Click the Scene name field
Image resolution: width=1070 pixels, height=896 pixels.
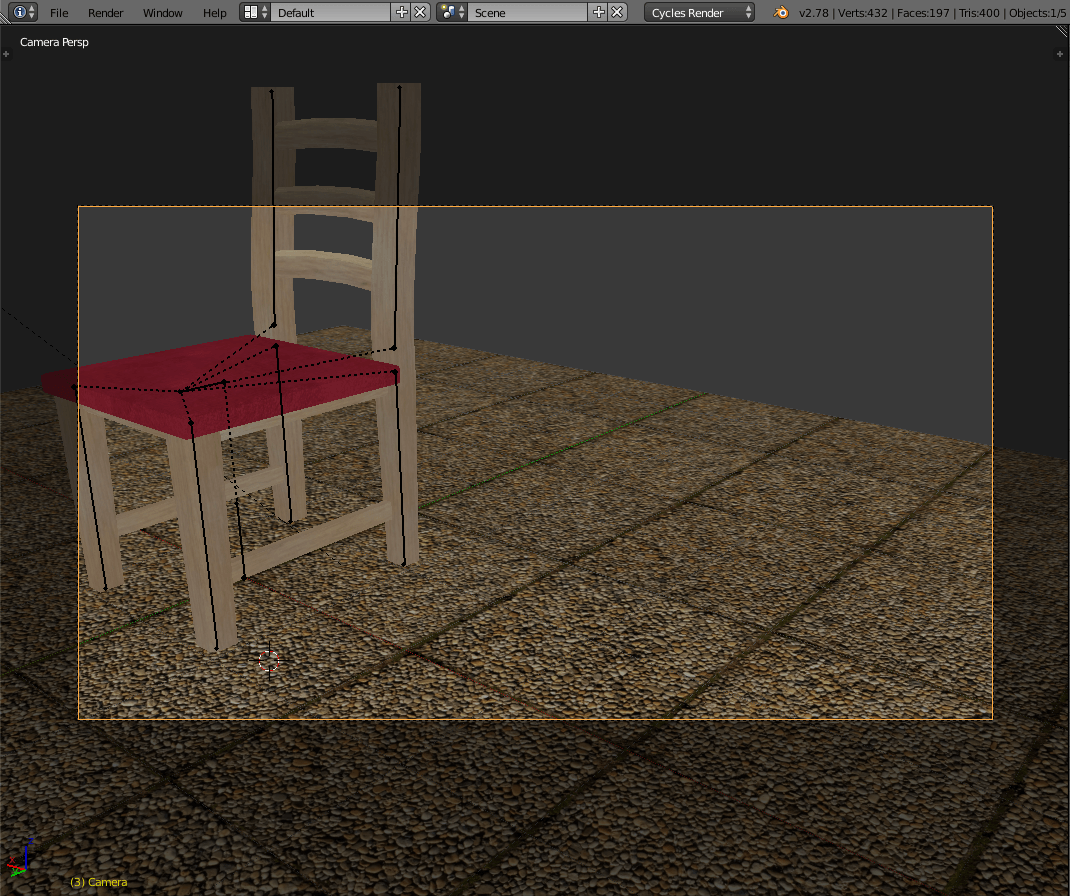tap(527, 13)
